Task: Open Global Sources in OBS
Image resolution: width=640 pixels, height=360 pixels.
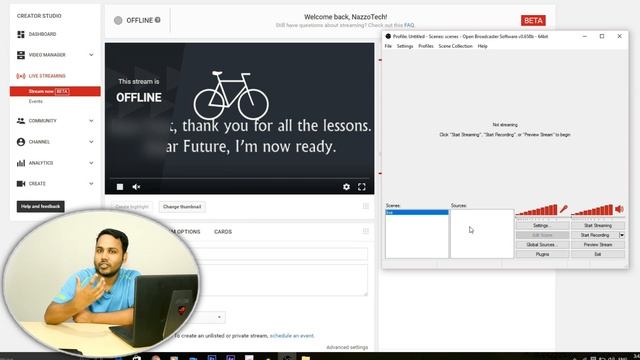Action: pyautogui.click(x=542, y=244)
